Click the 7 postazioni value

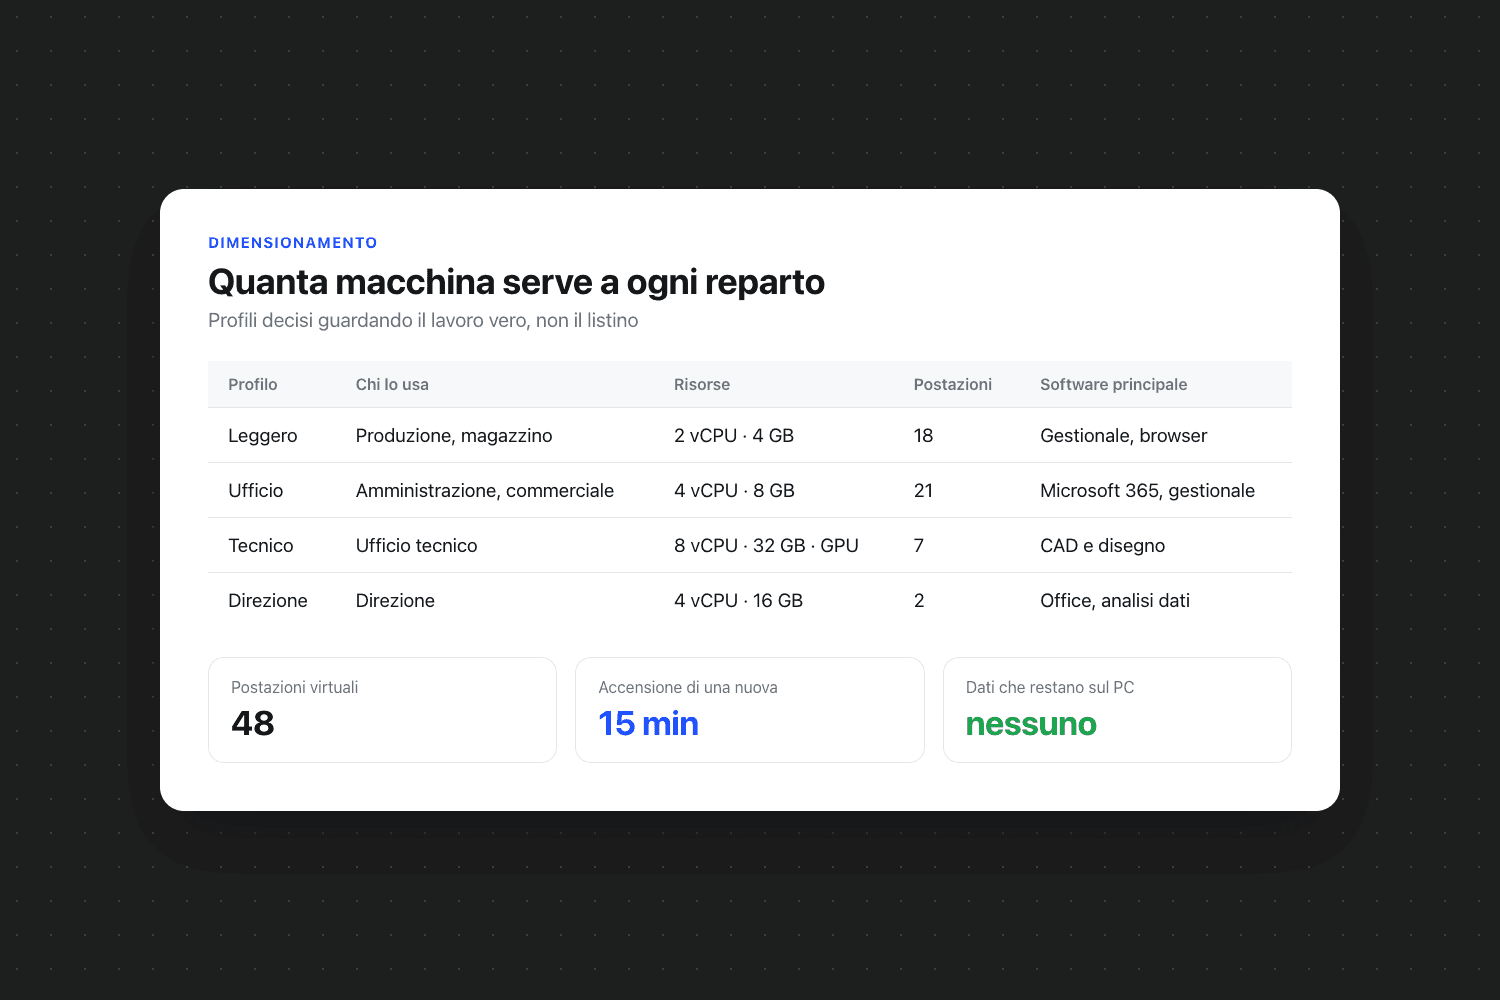tap(919, 545)
